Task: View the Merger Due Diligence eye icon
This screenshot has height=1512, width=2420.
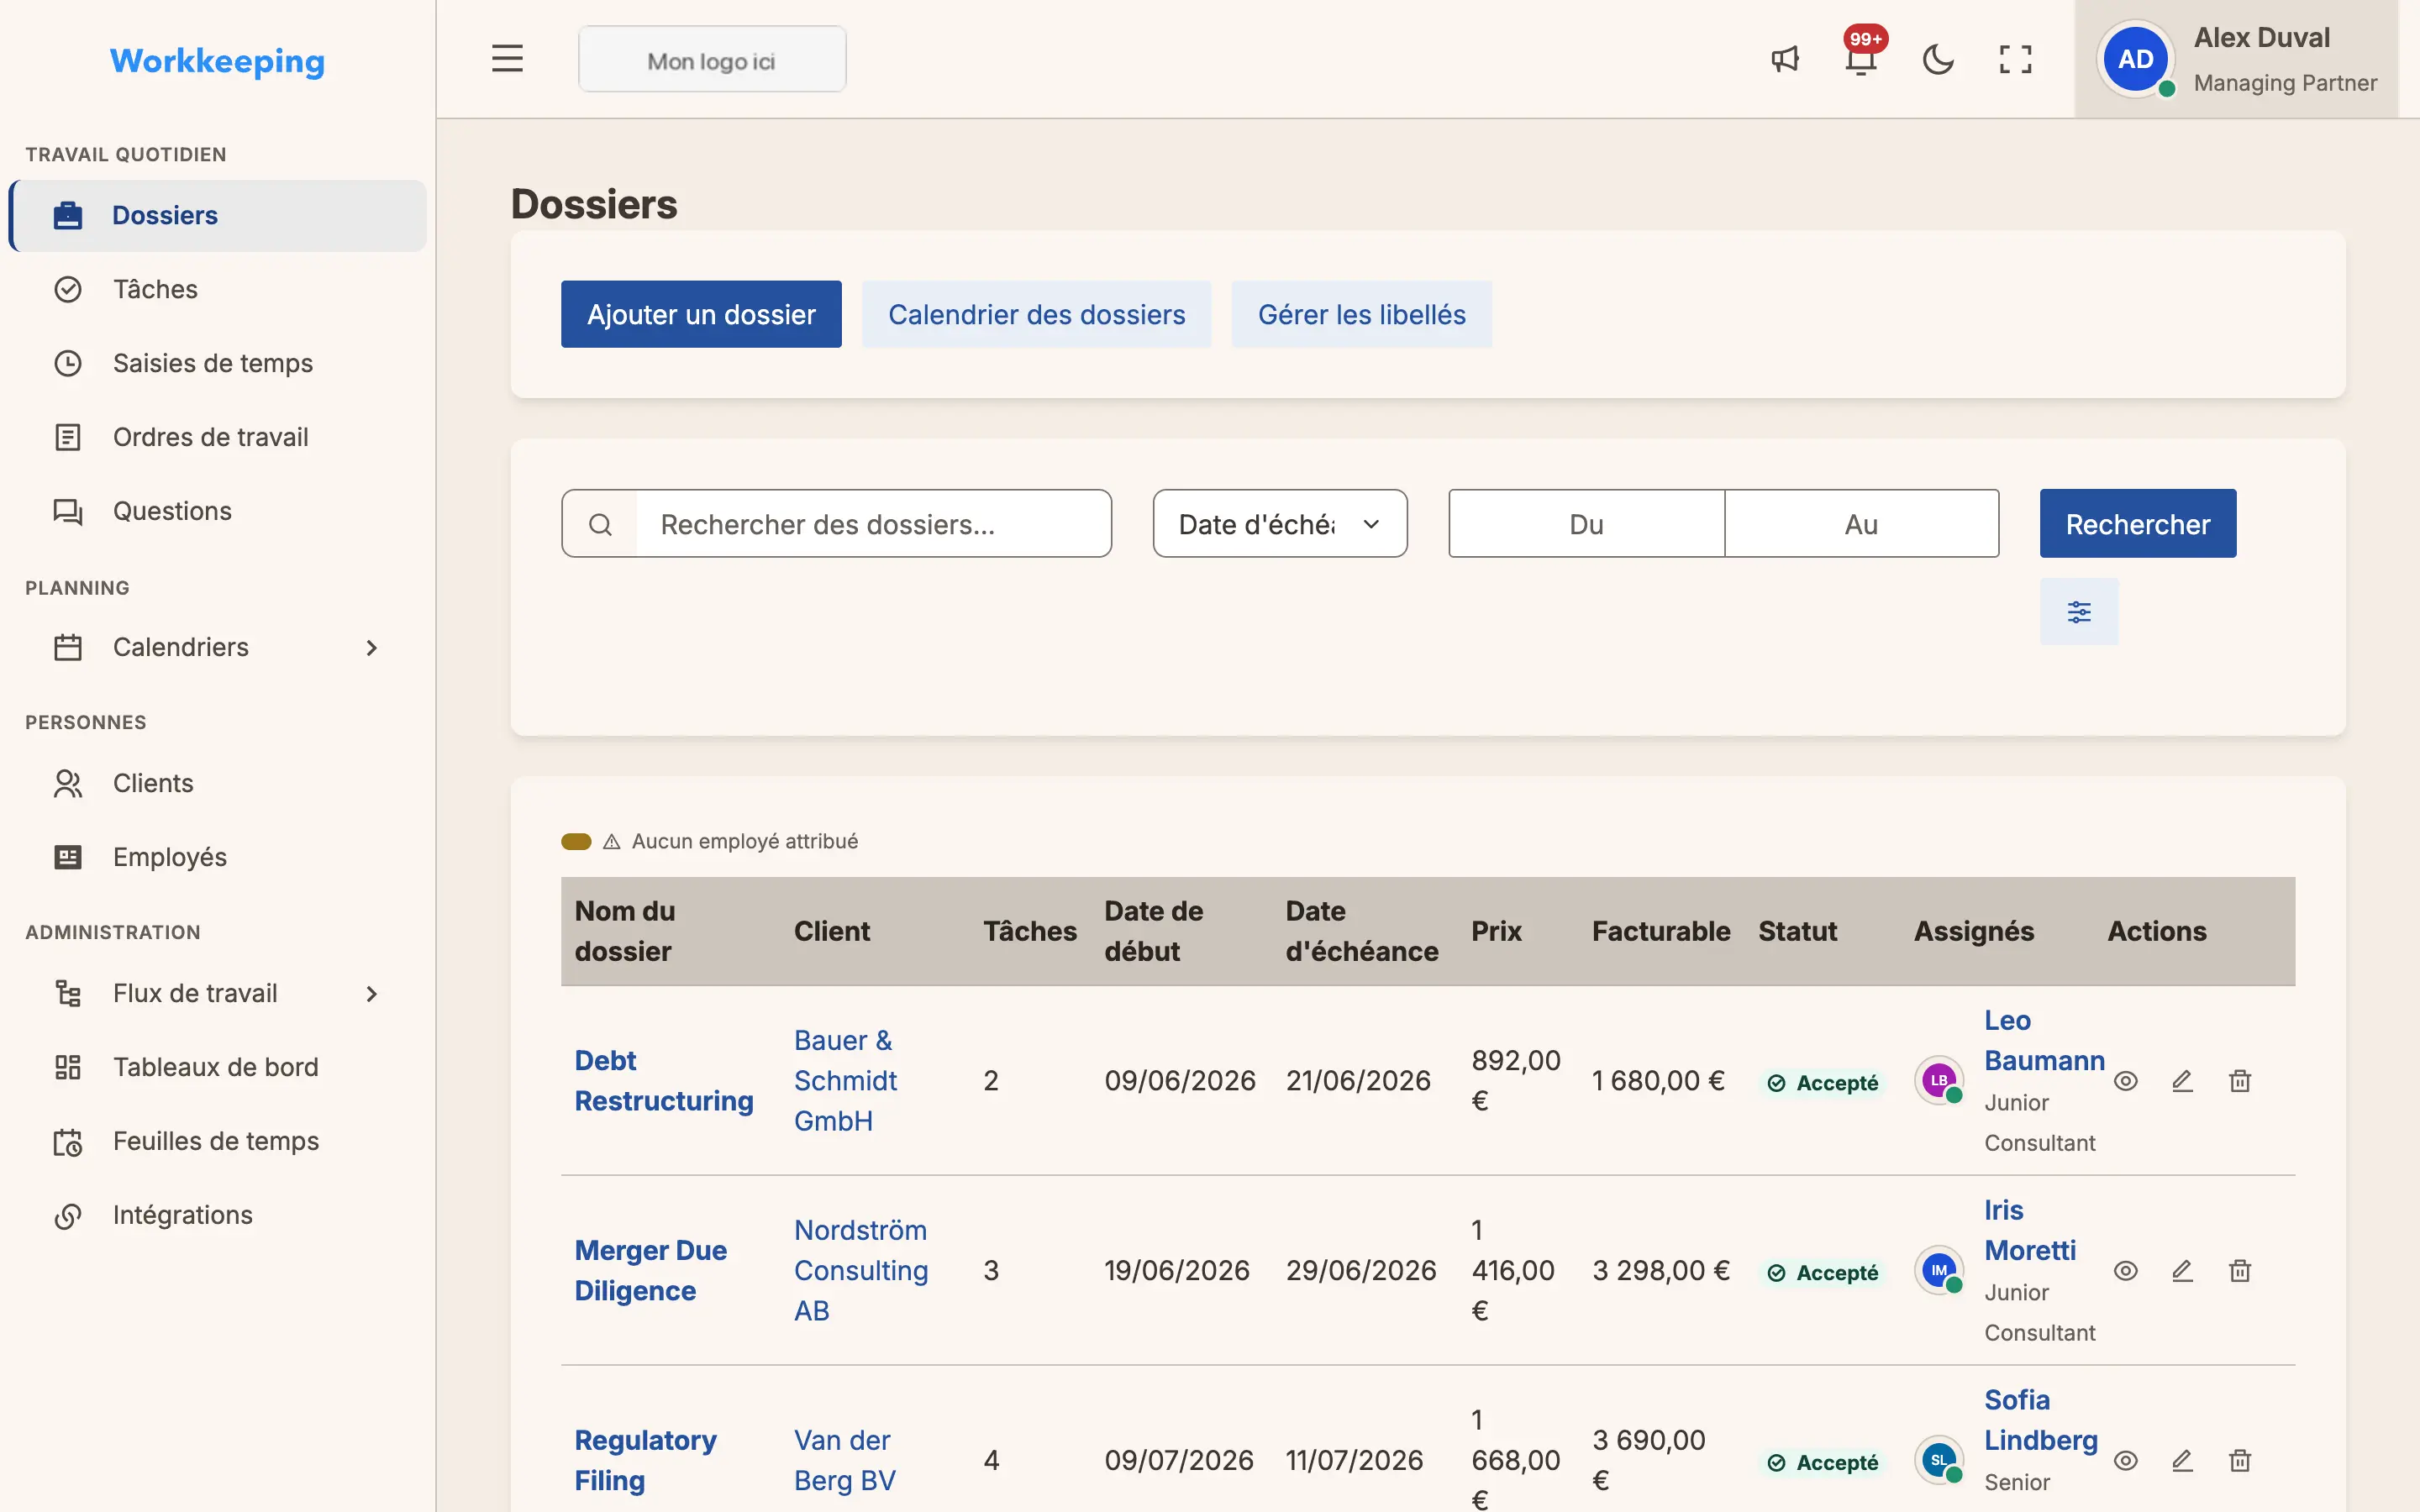Action: tap(2126, 1271)
